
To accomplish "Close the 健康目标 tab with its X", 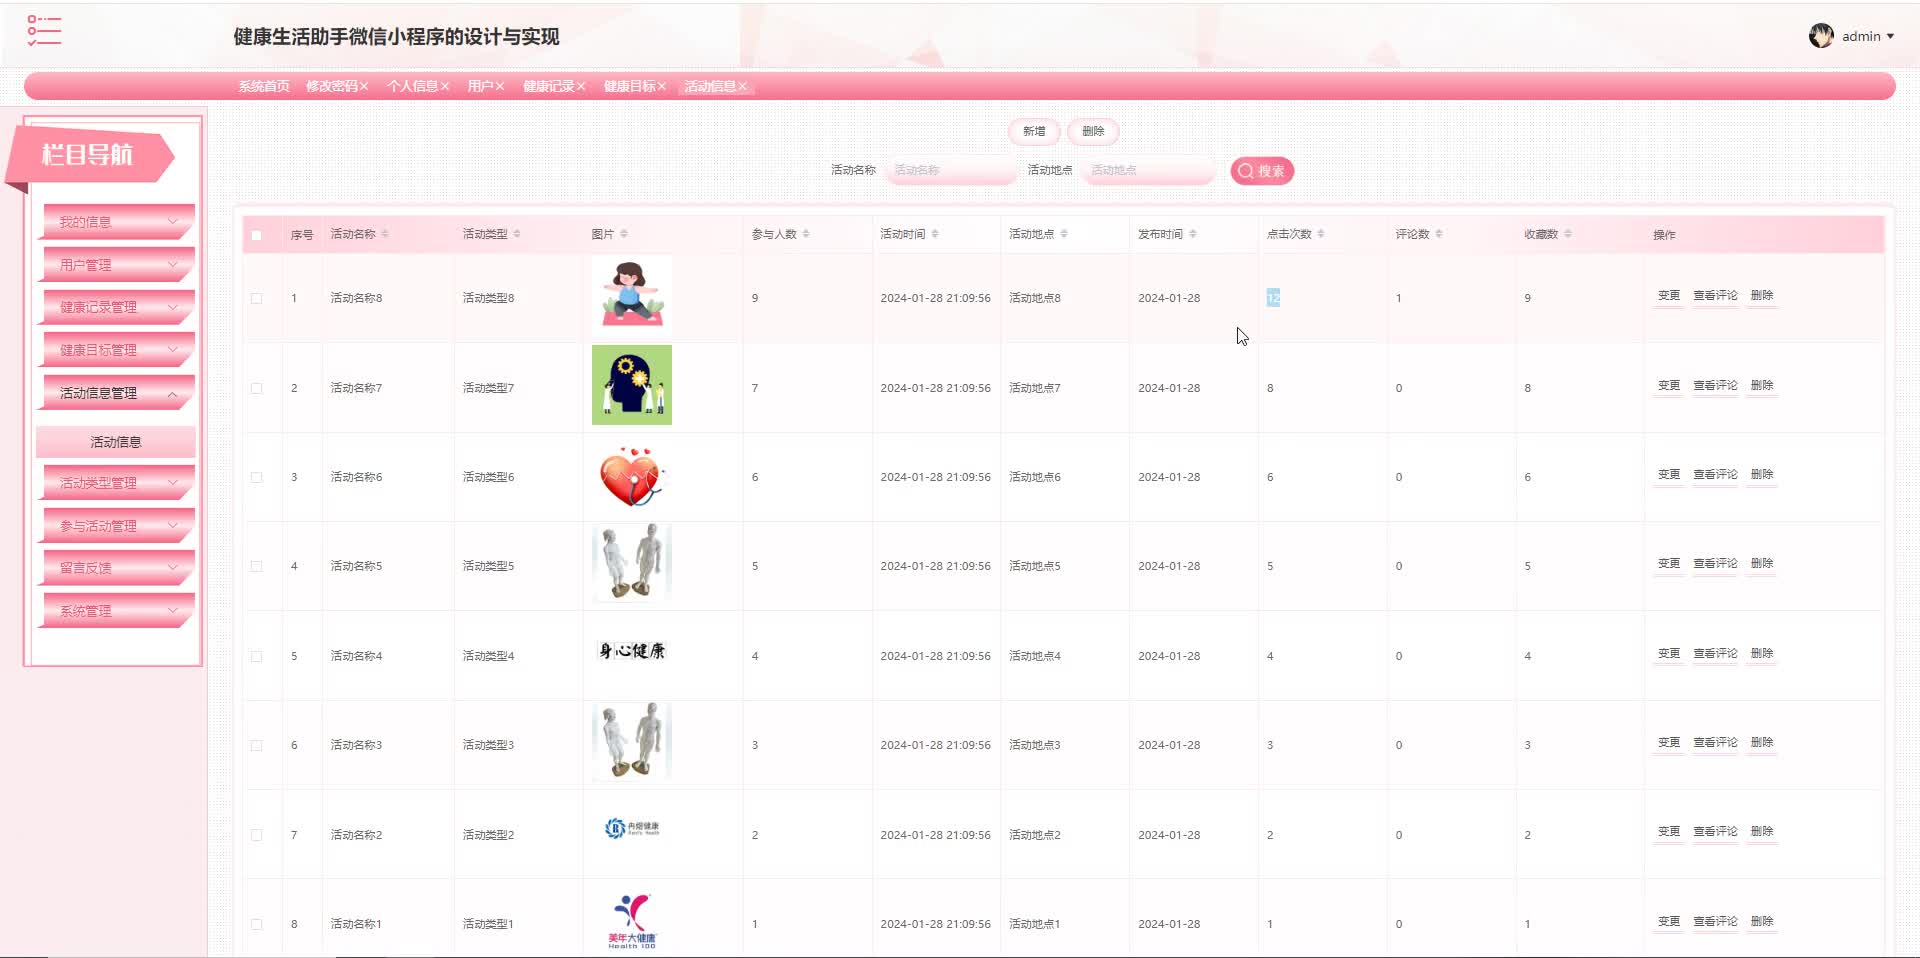I will 662,86.
